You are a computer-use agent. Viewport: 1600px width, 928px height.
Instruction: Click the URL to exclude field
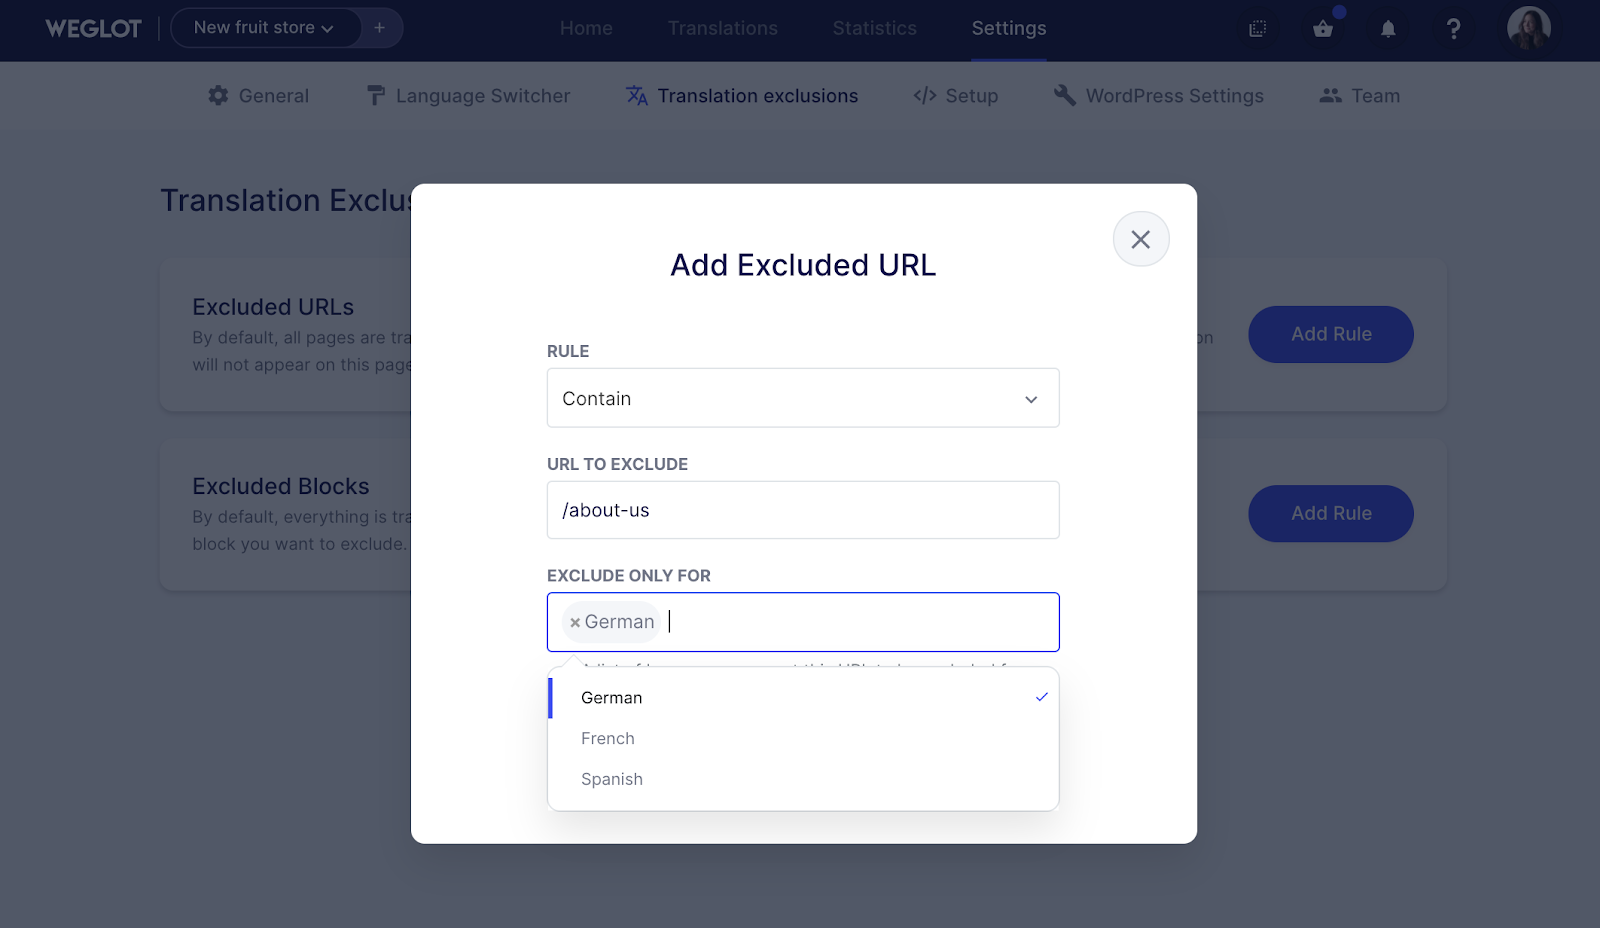coord(803,510)
